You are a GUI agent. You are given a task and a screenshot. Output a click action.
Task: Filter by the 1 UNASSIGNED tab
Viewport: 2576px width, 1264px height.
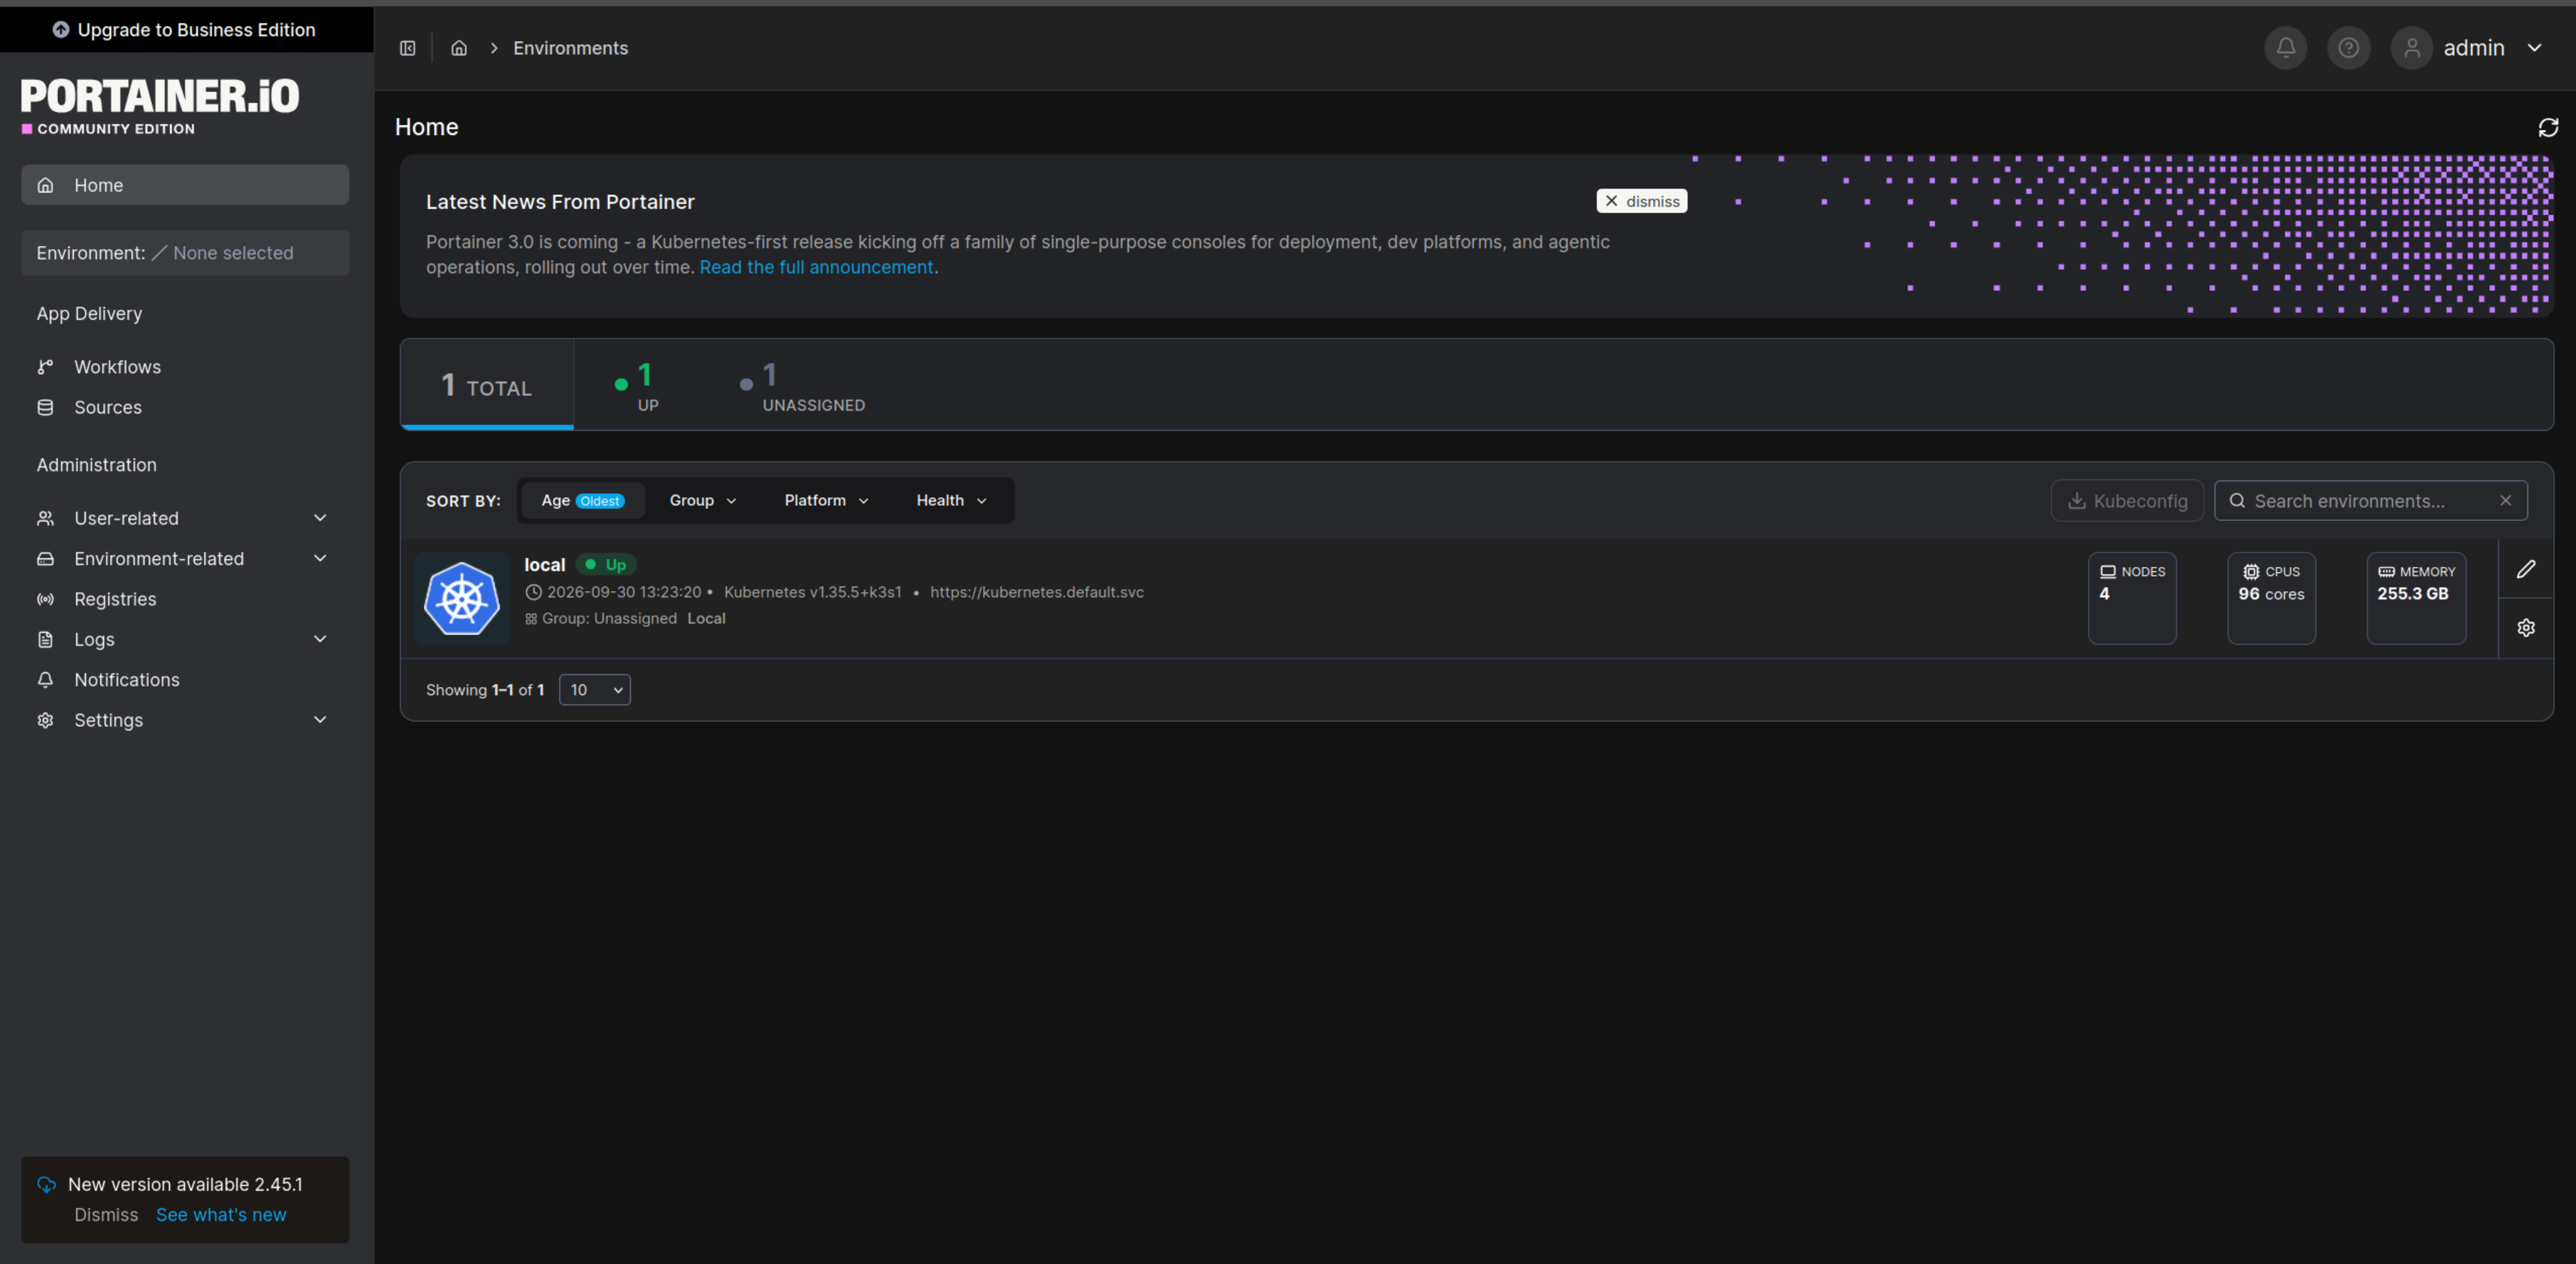click(x=802, y=385)
